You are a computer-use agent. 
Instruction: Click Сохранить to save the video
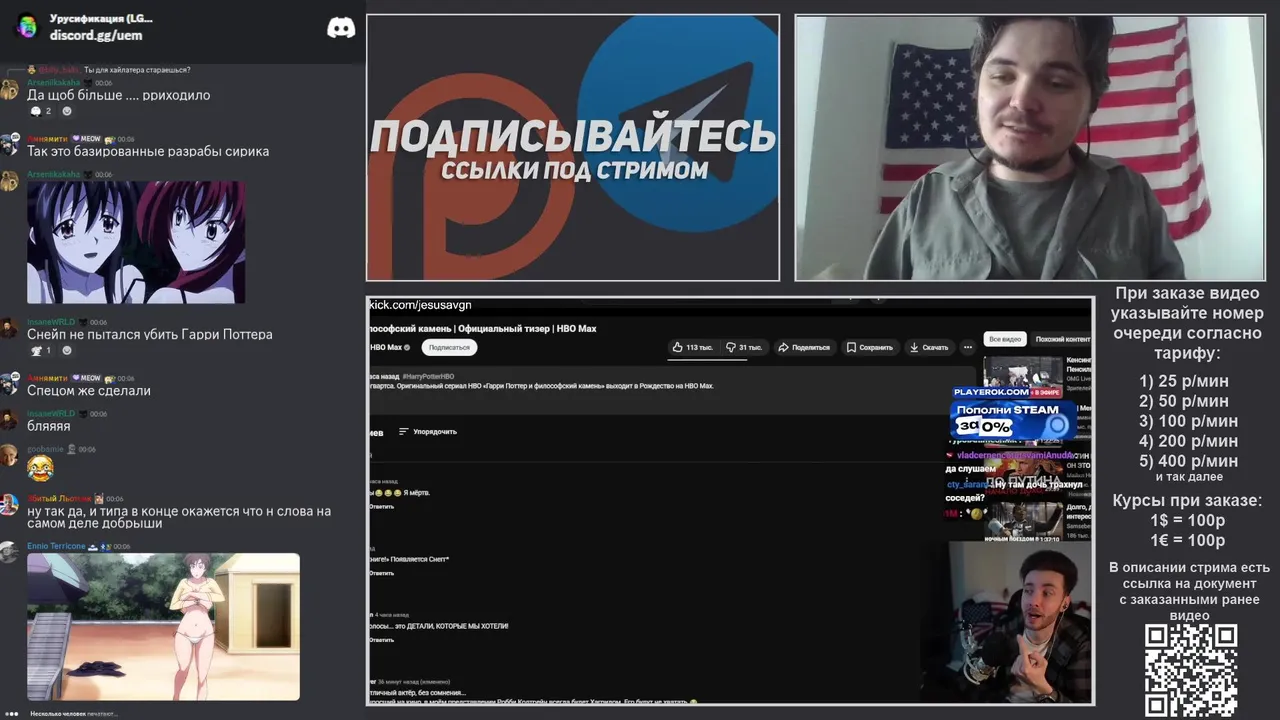pos(869,347)
